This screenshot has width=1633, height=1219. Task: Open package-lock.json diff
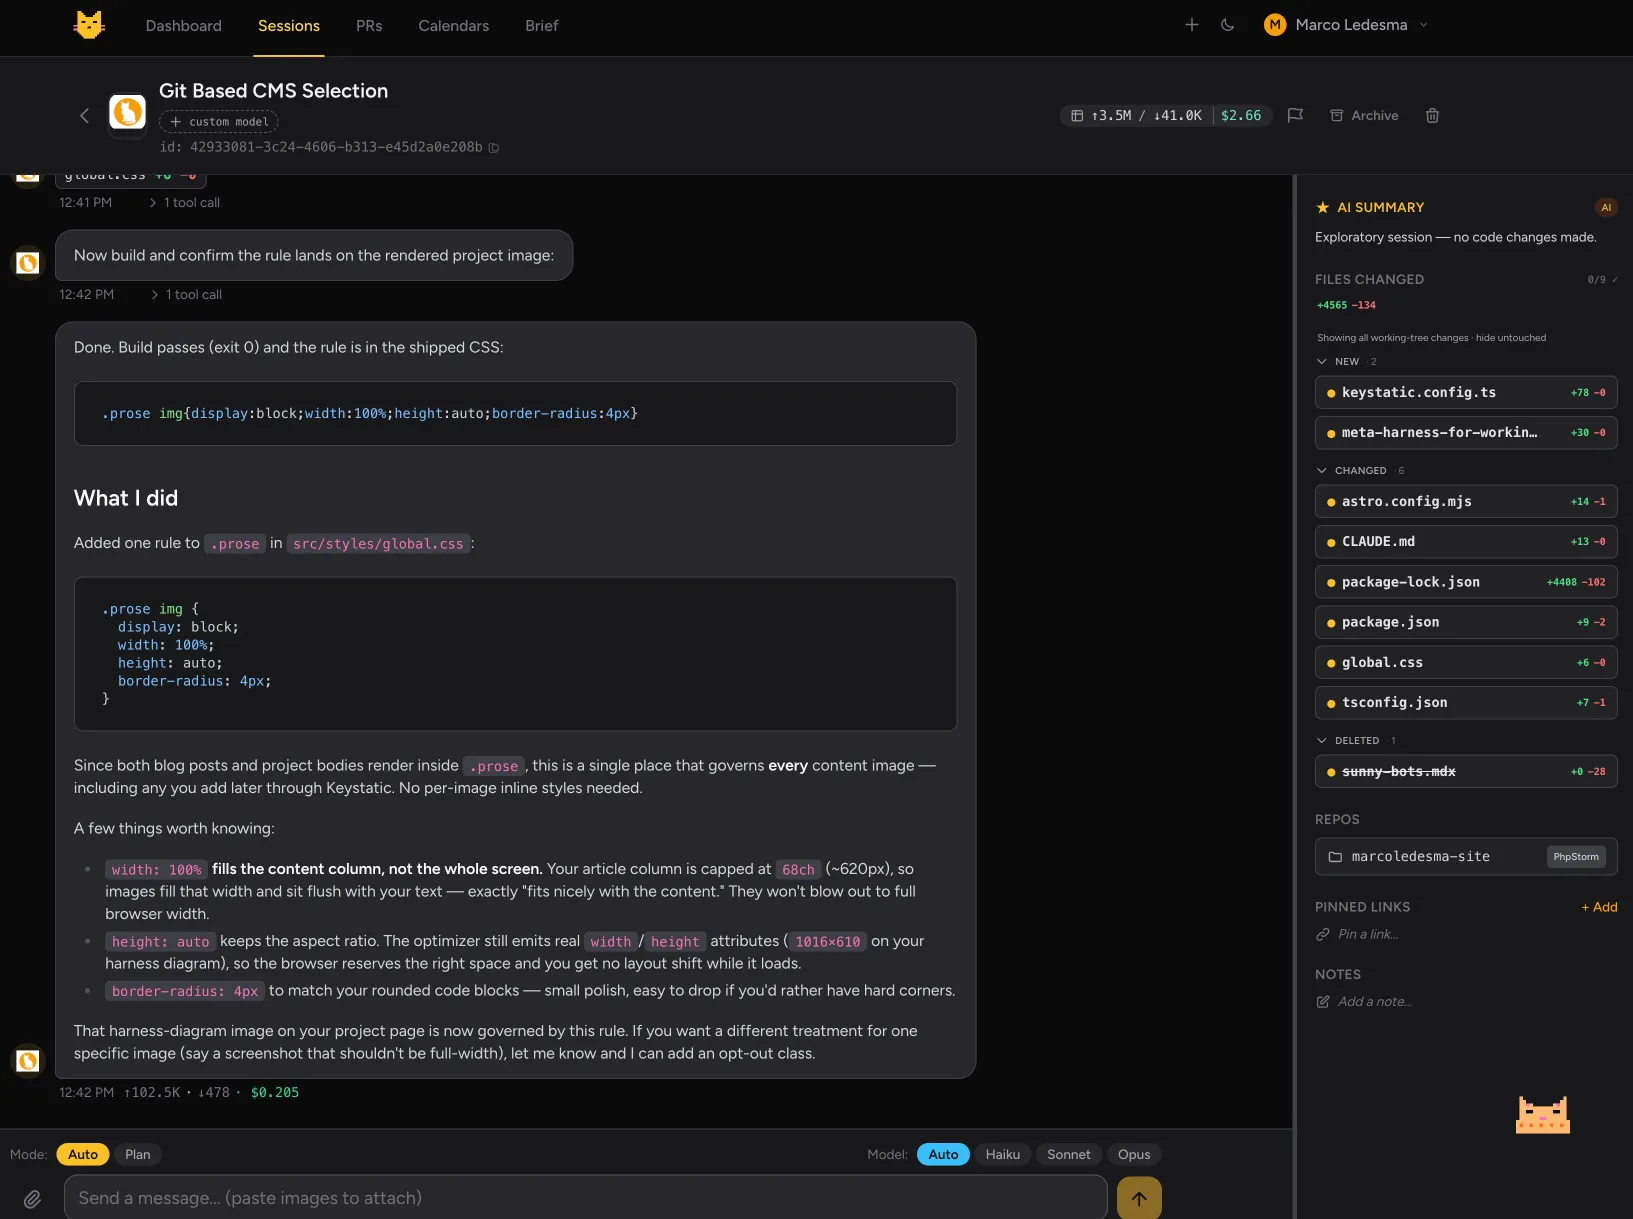1466,582
